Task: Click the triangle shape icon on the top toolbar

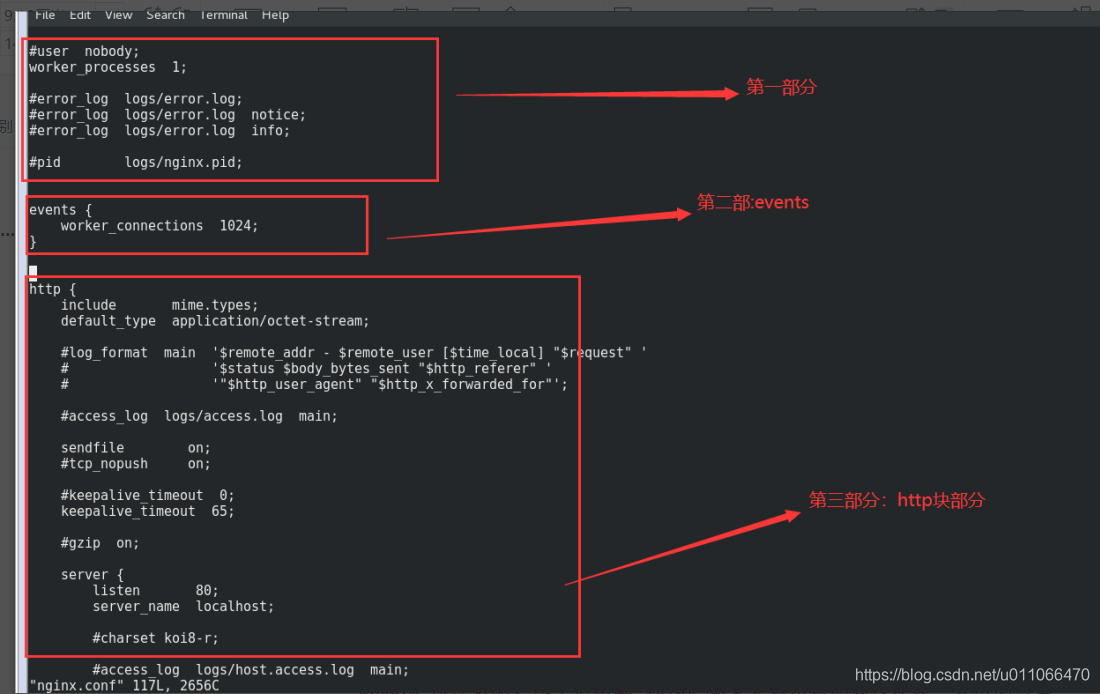Action: point(510,7)
